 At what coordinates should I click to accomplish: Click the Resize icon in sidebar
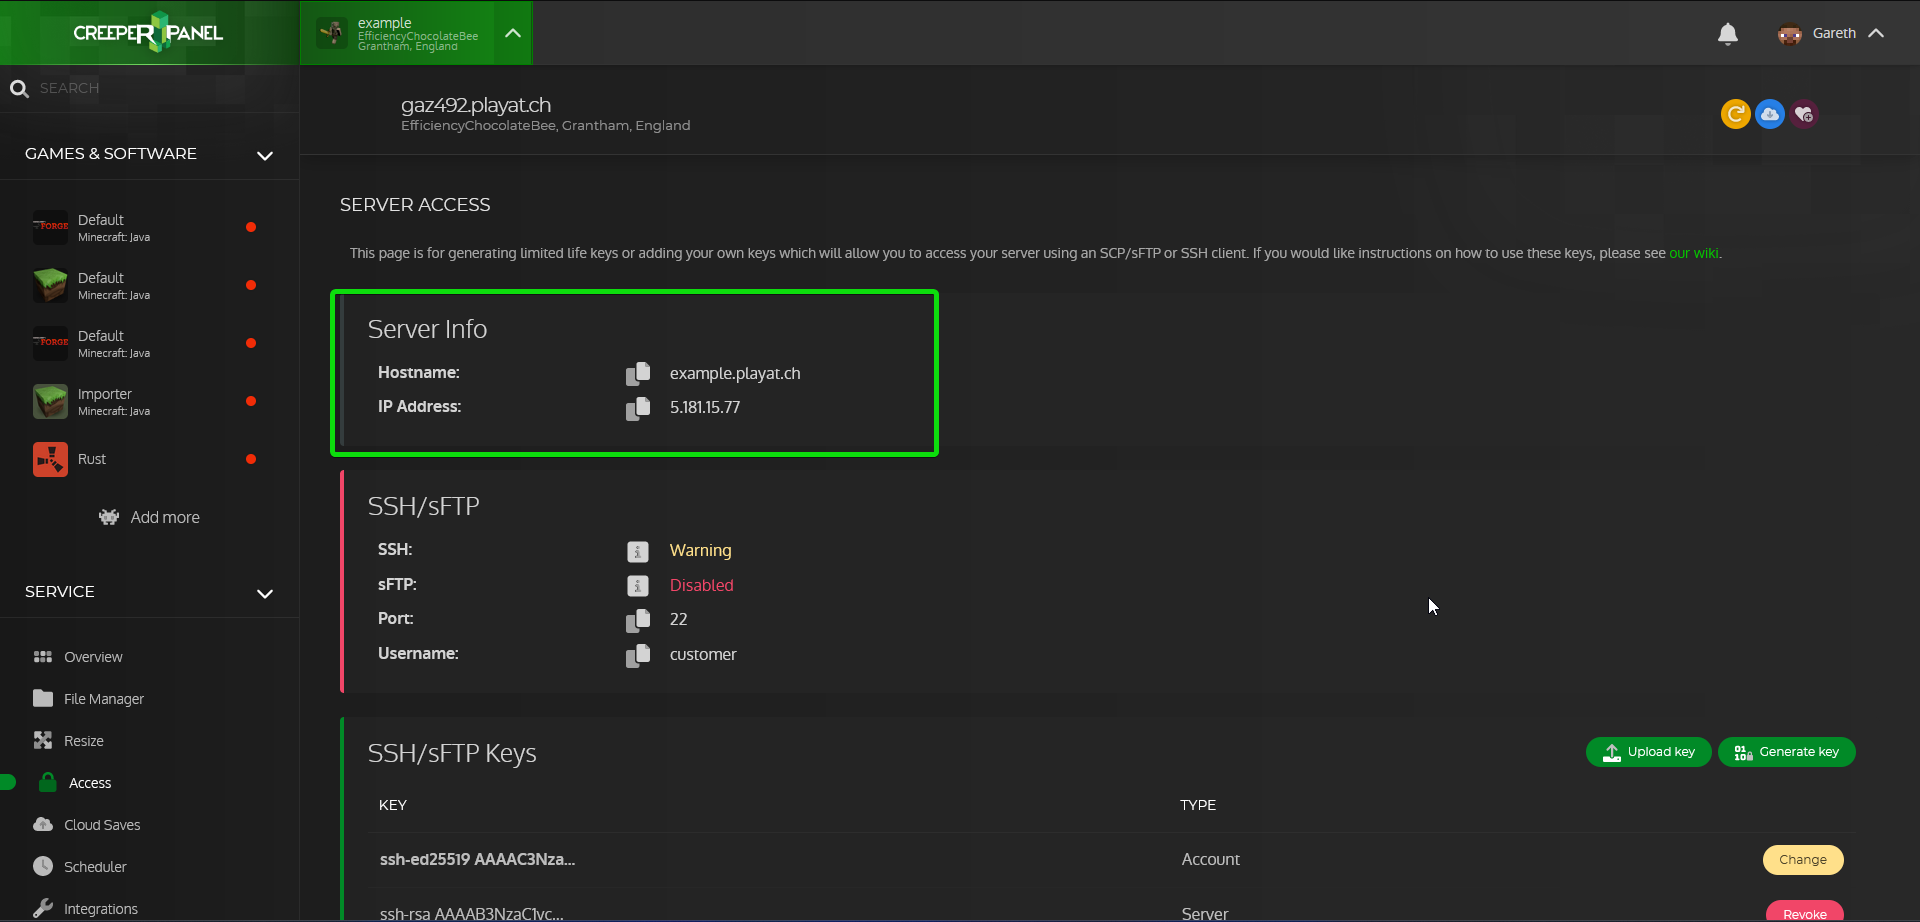pos(43,740)
